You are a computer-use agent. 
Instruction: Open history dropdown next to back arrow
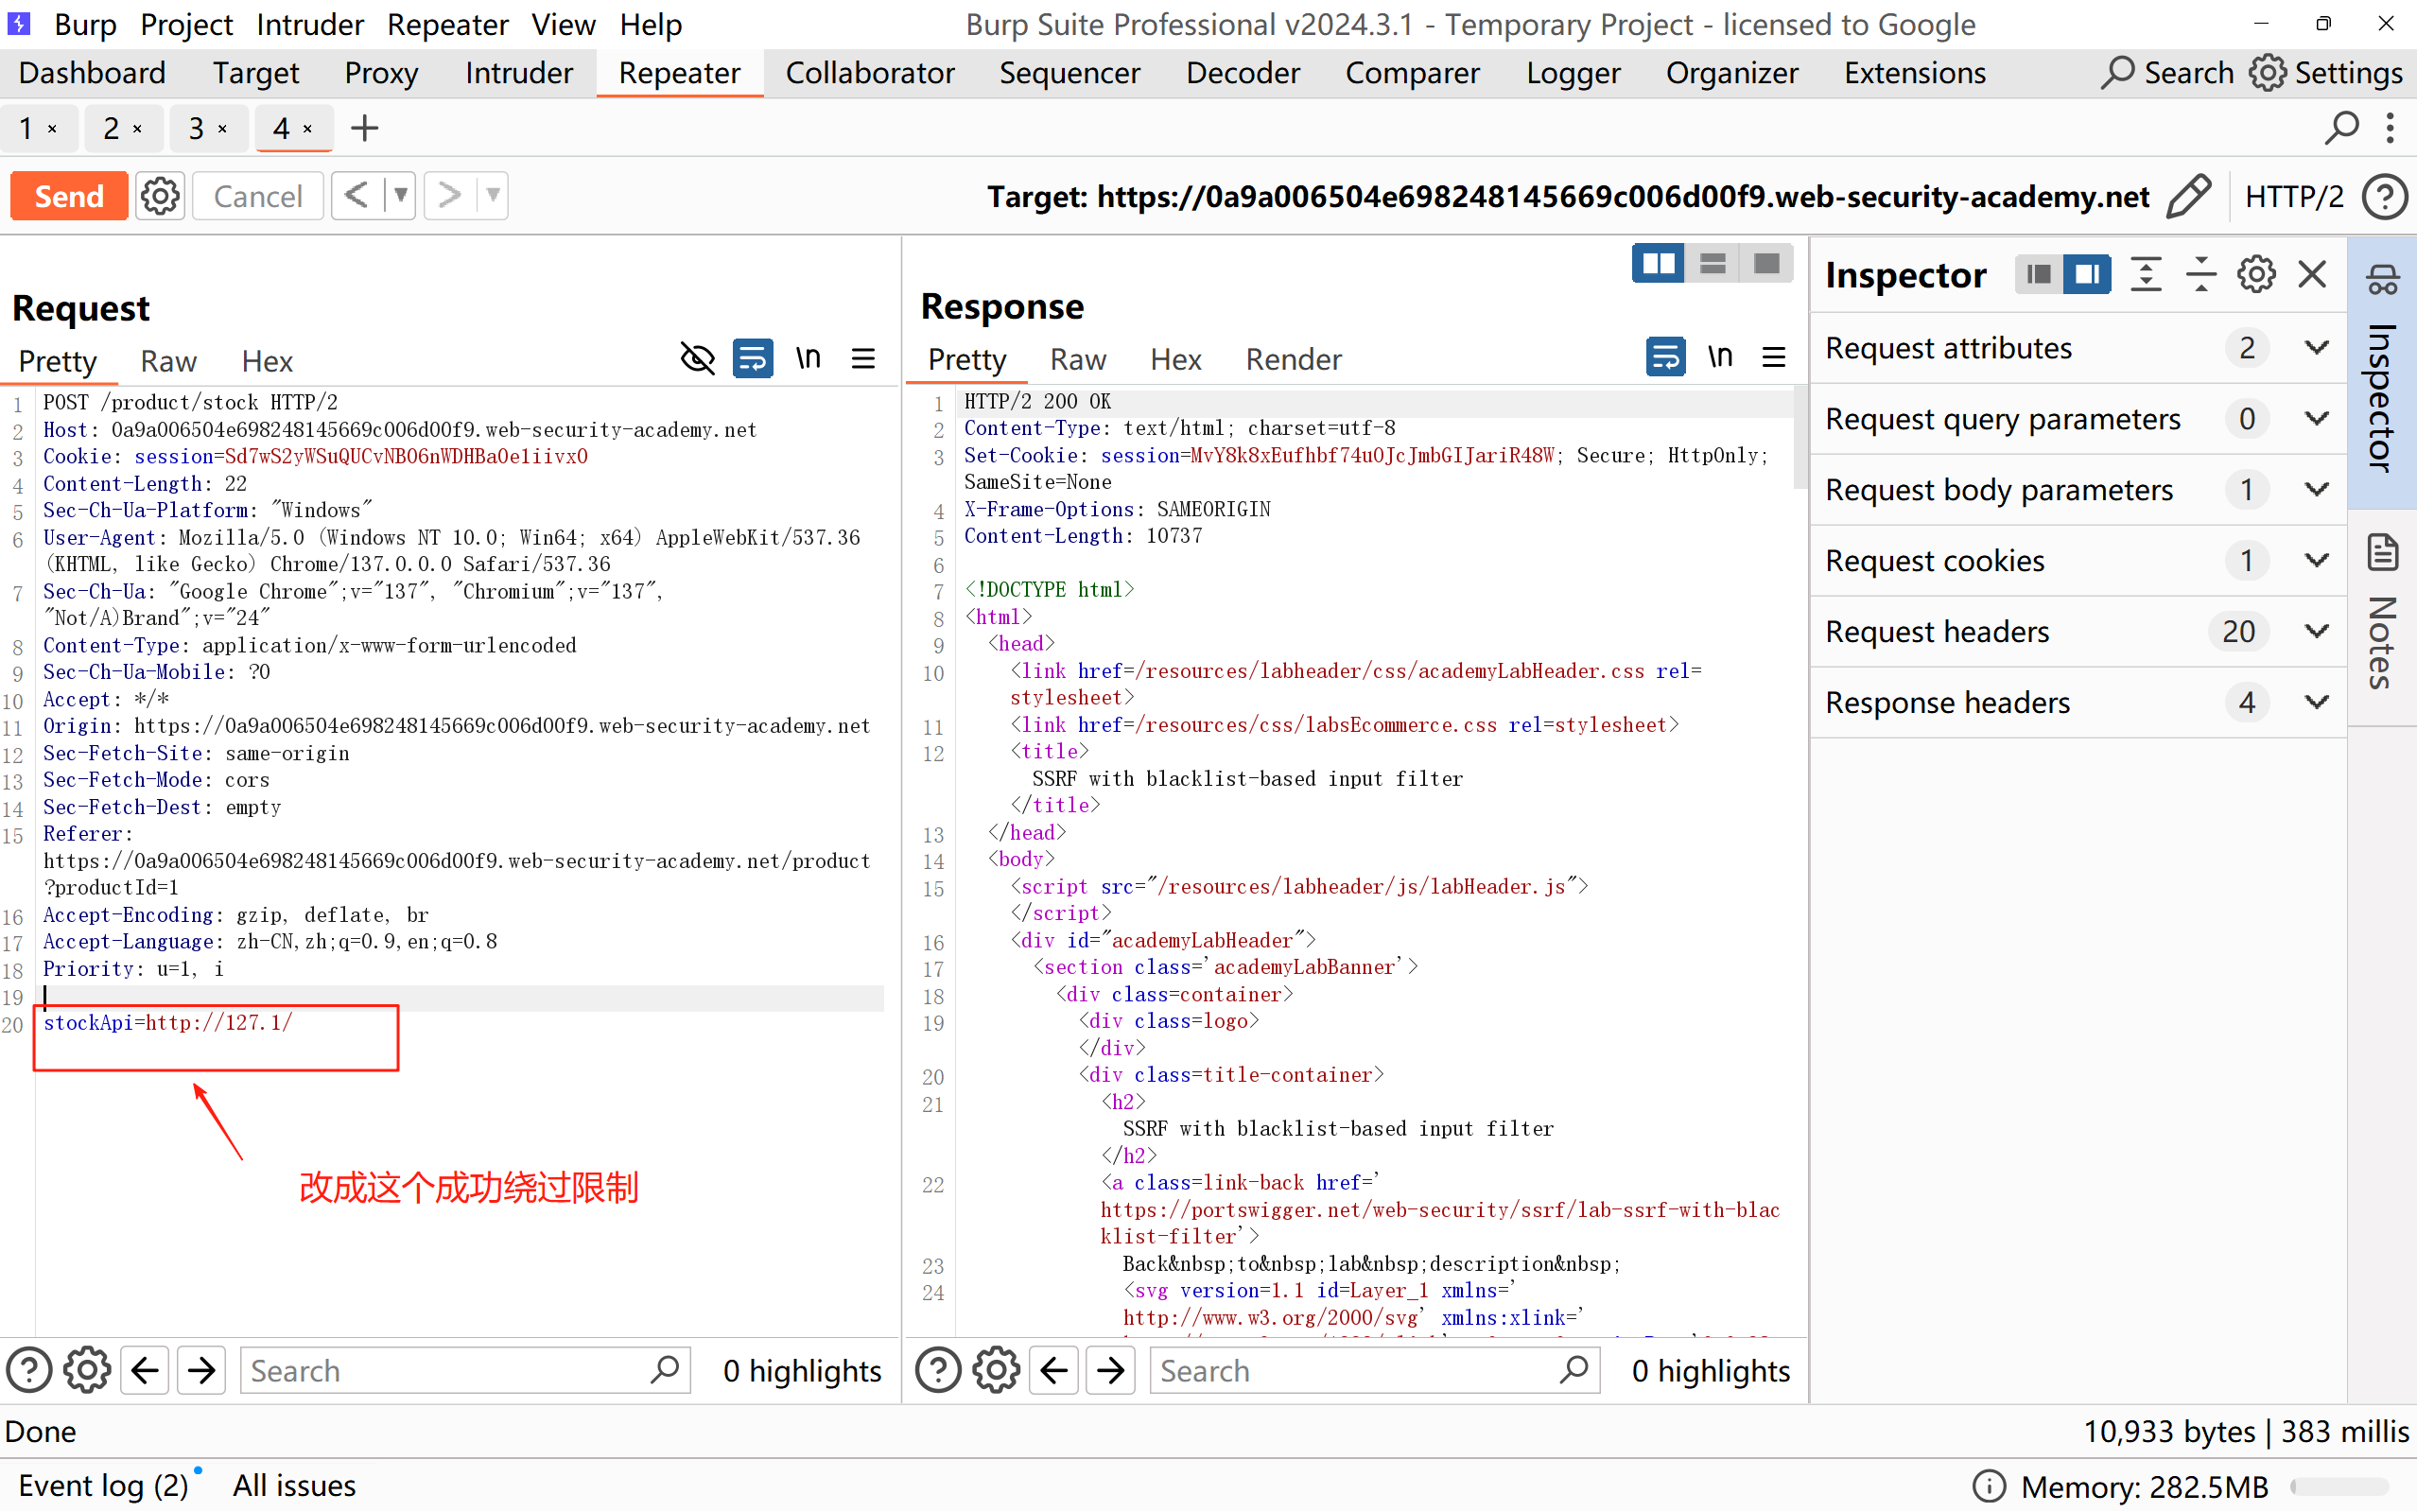click(x=400, y=196)
